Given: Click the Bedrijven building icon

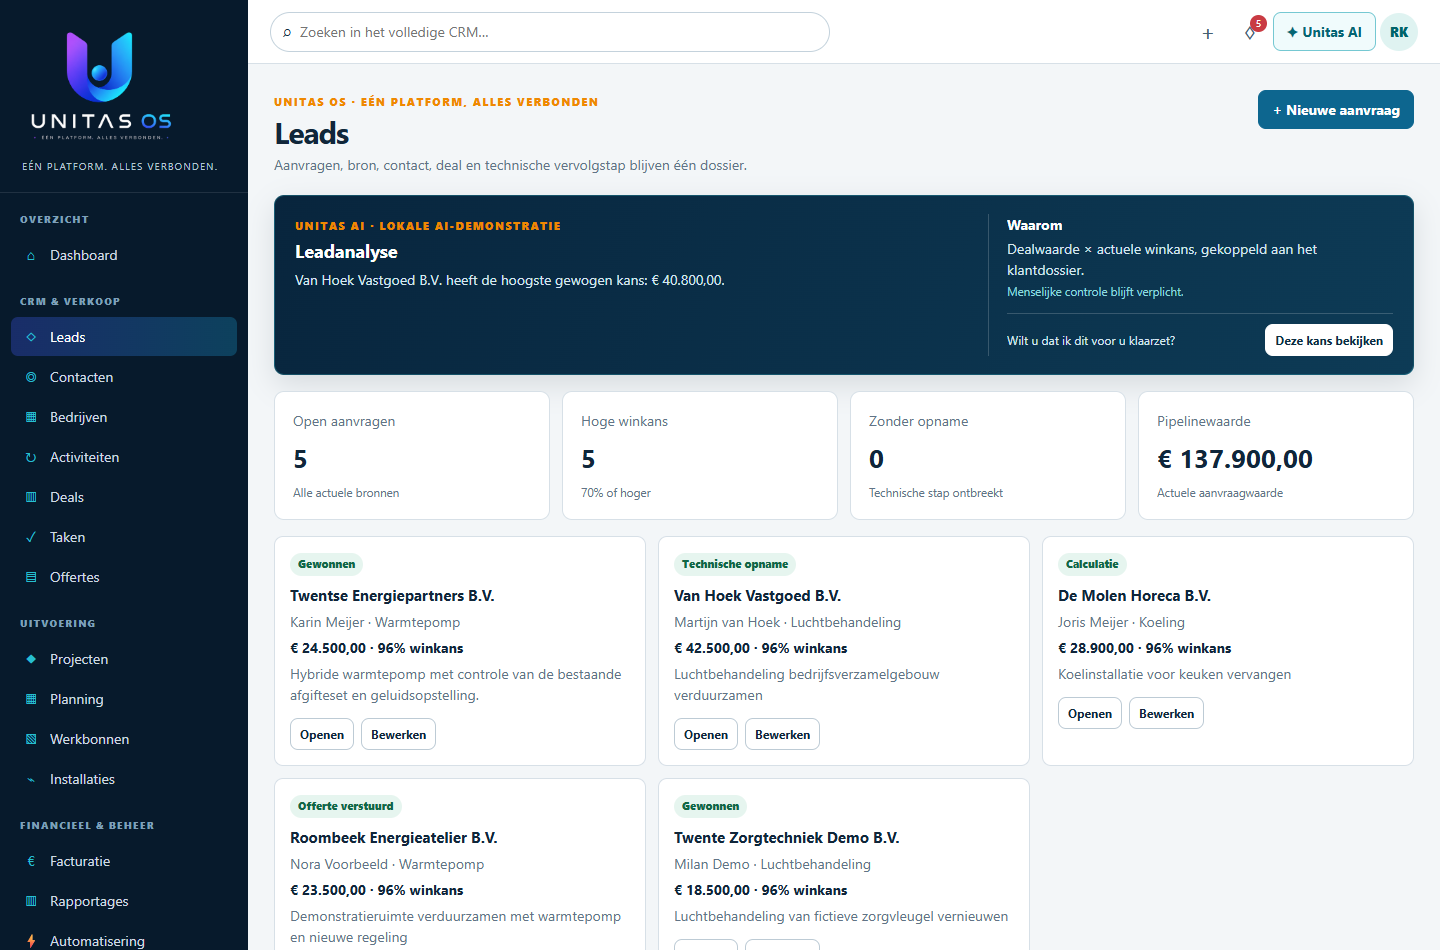Looking at the screenshot, I should (31, 417).
